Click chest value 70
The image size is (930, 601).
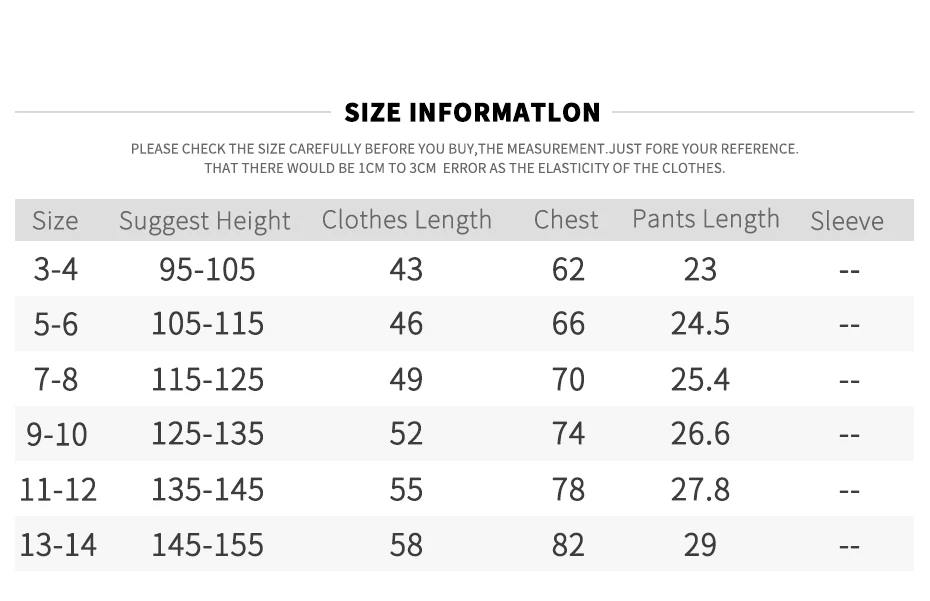[x=567, y=379]
